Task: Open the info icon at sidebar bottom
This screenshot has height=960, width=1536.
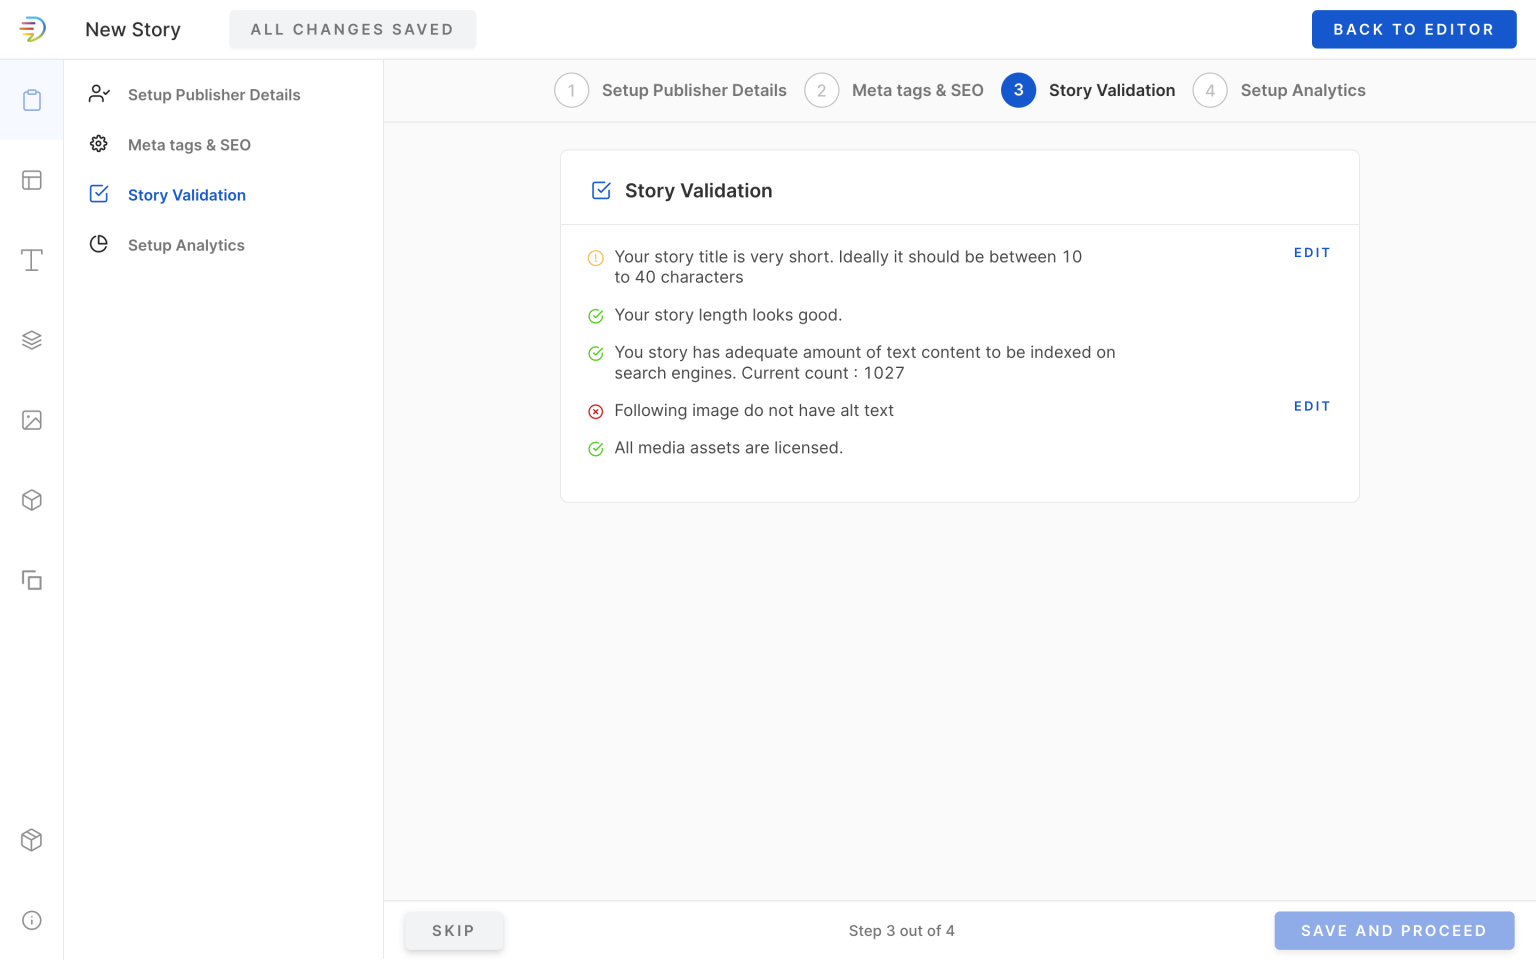Action: (31, 920)
